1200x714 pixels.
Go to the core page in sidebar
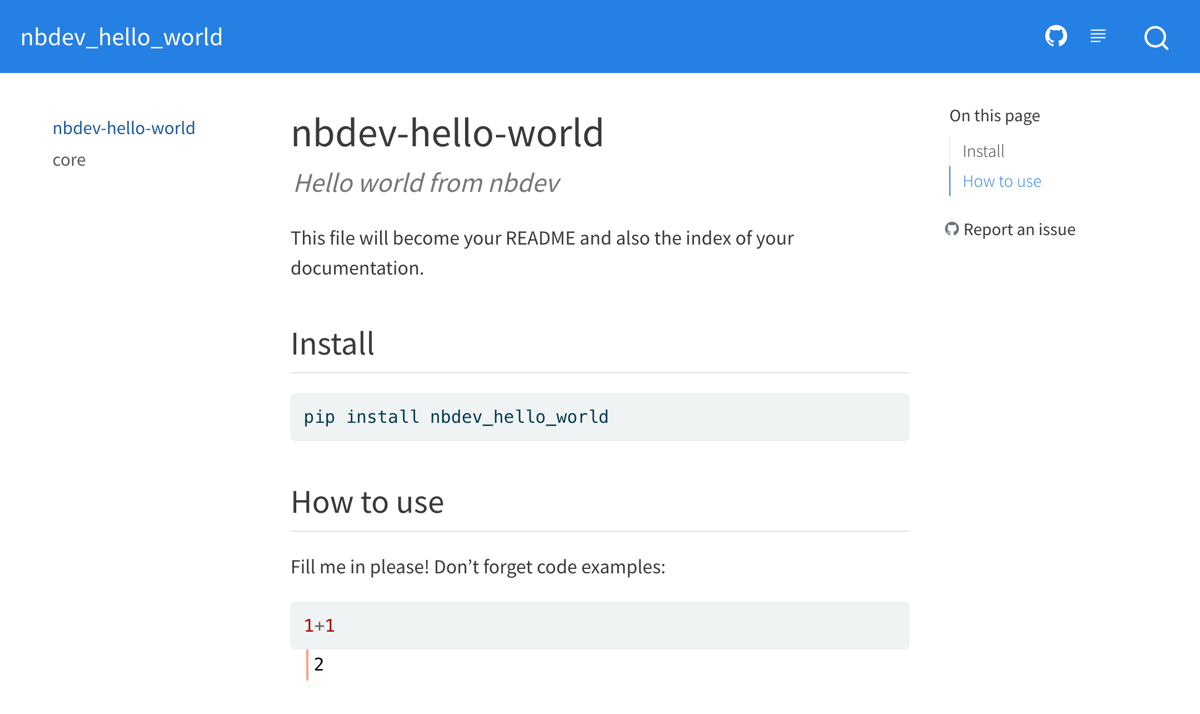coord(69,160)
